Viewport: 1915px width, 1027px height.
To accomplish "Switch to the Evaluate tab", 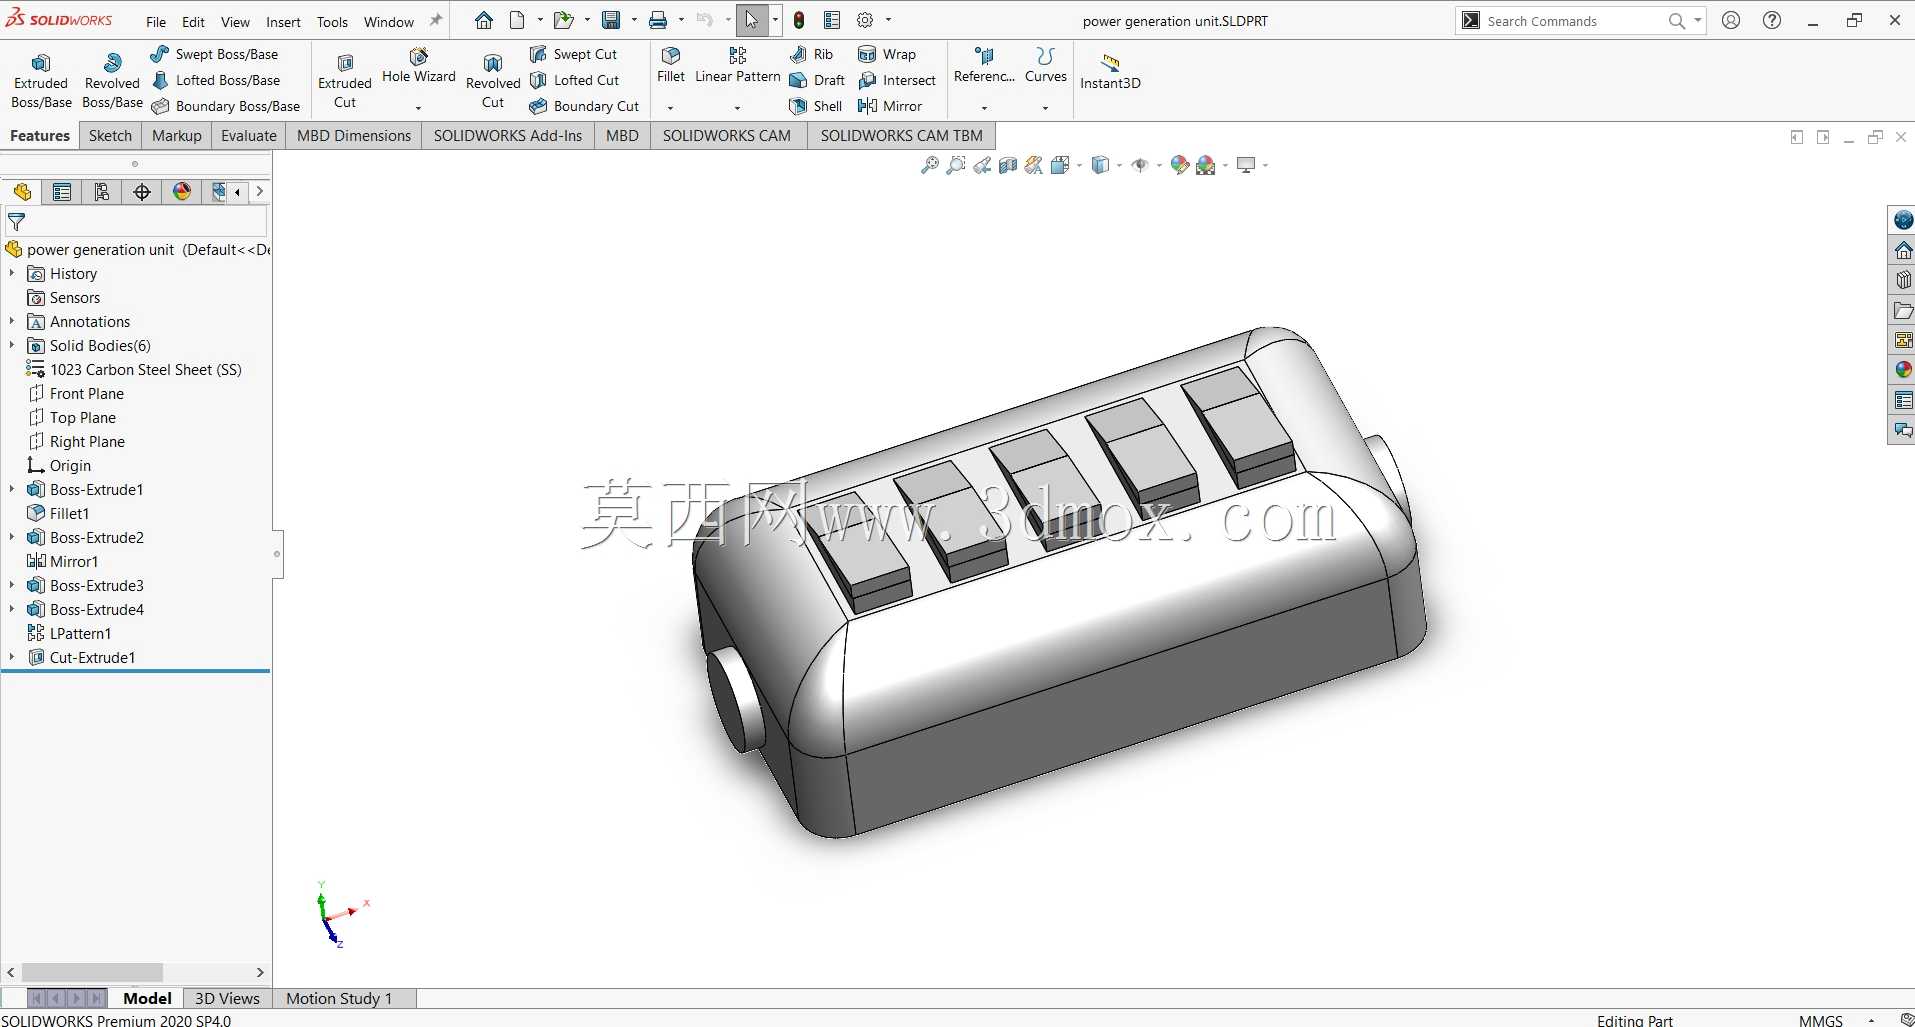I will tap(249, 136).
